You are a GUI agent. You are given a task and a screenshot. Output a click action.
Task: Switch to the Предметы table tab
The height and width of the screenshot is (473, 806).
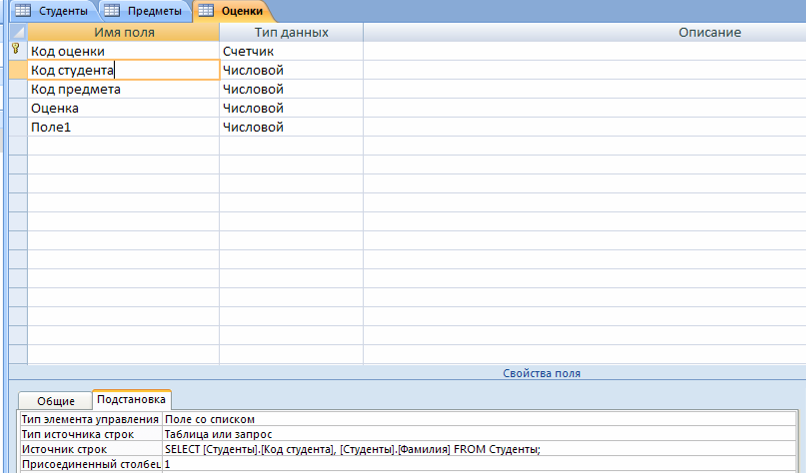pos(145,11)
